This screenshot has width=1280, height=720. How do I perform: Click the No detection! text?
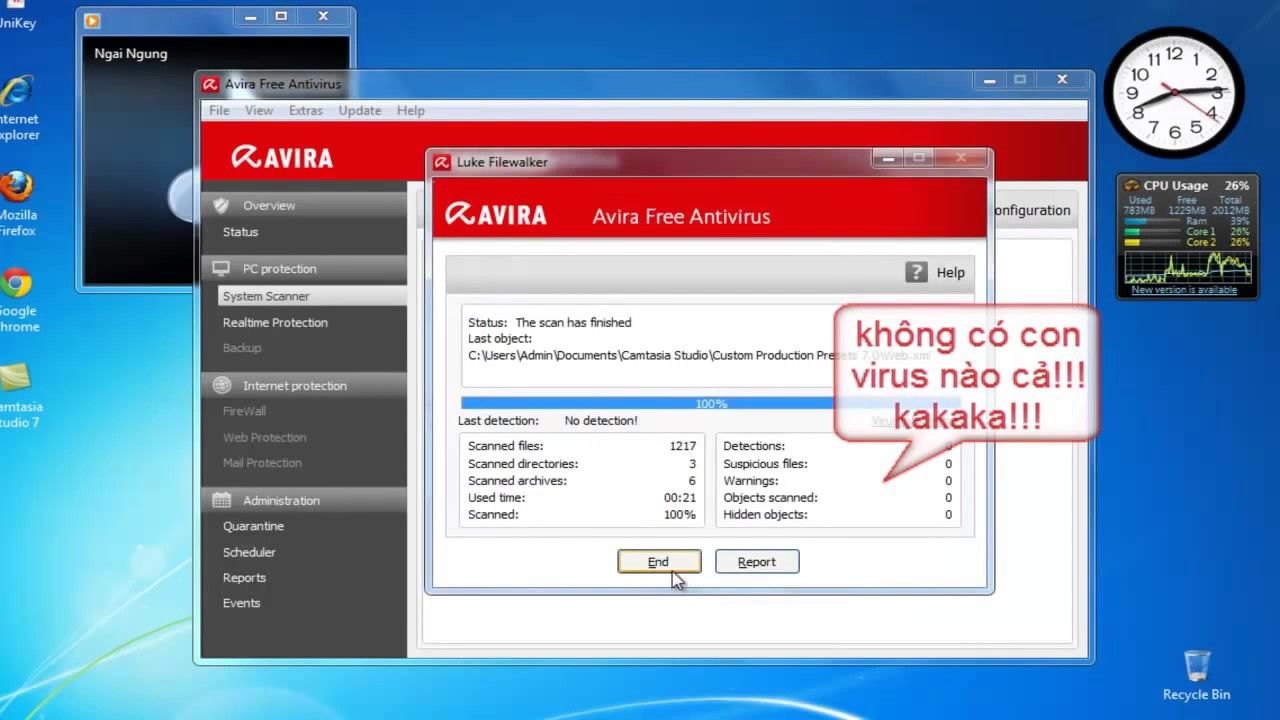point(601,421)
